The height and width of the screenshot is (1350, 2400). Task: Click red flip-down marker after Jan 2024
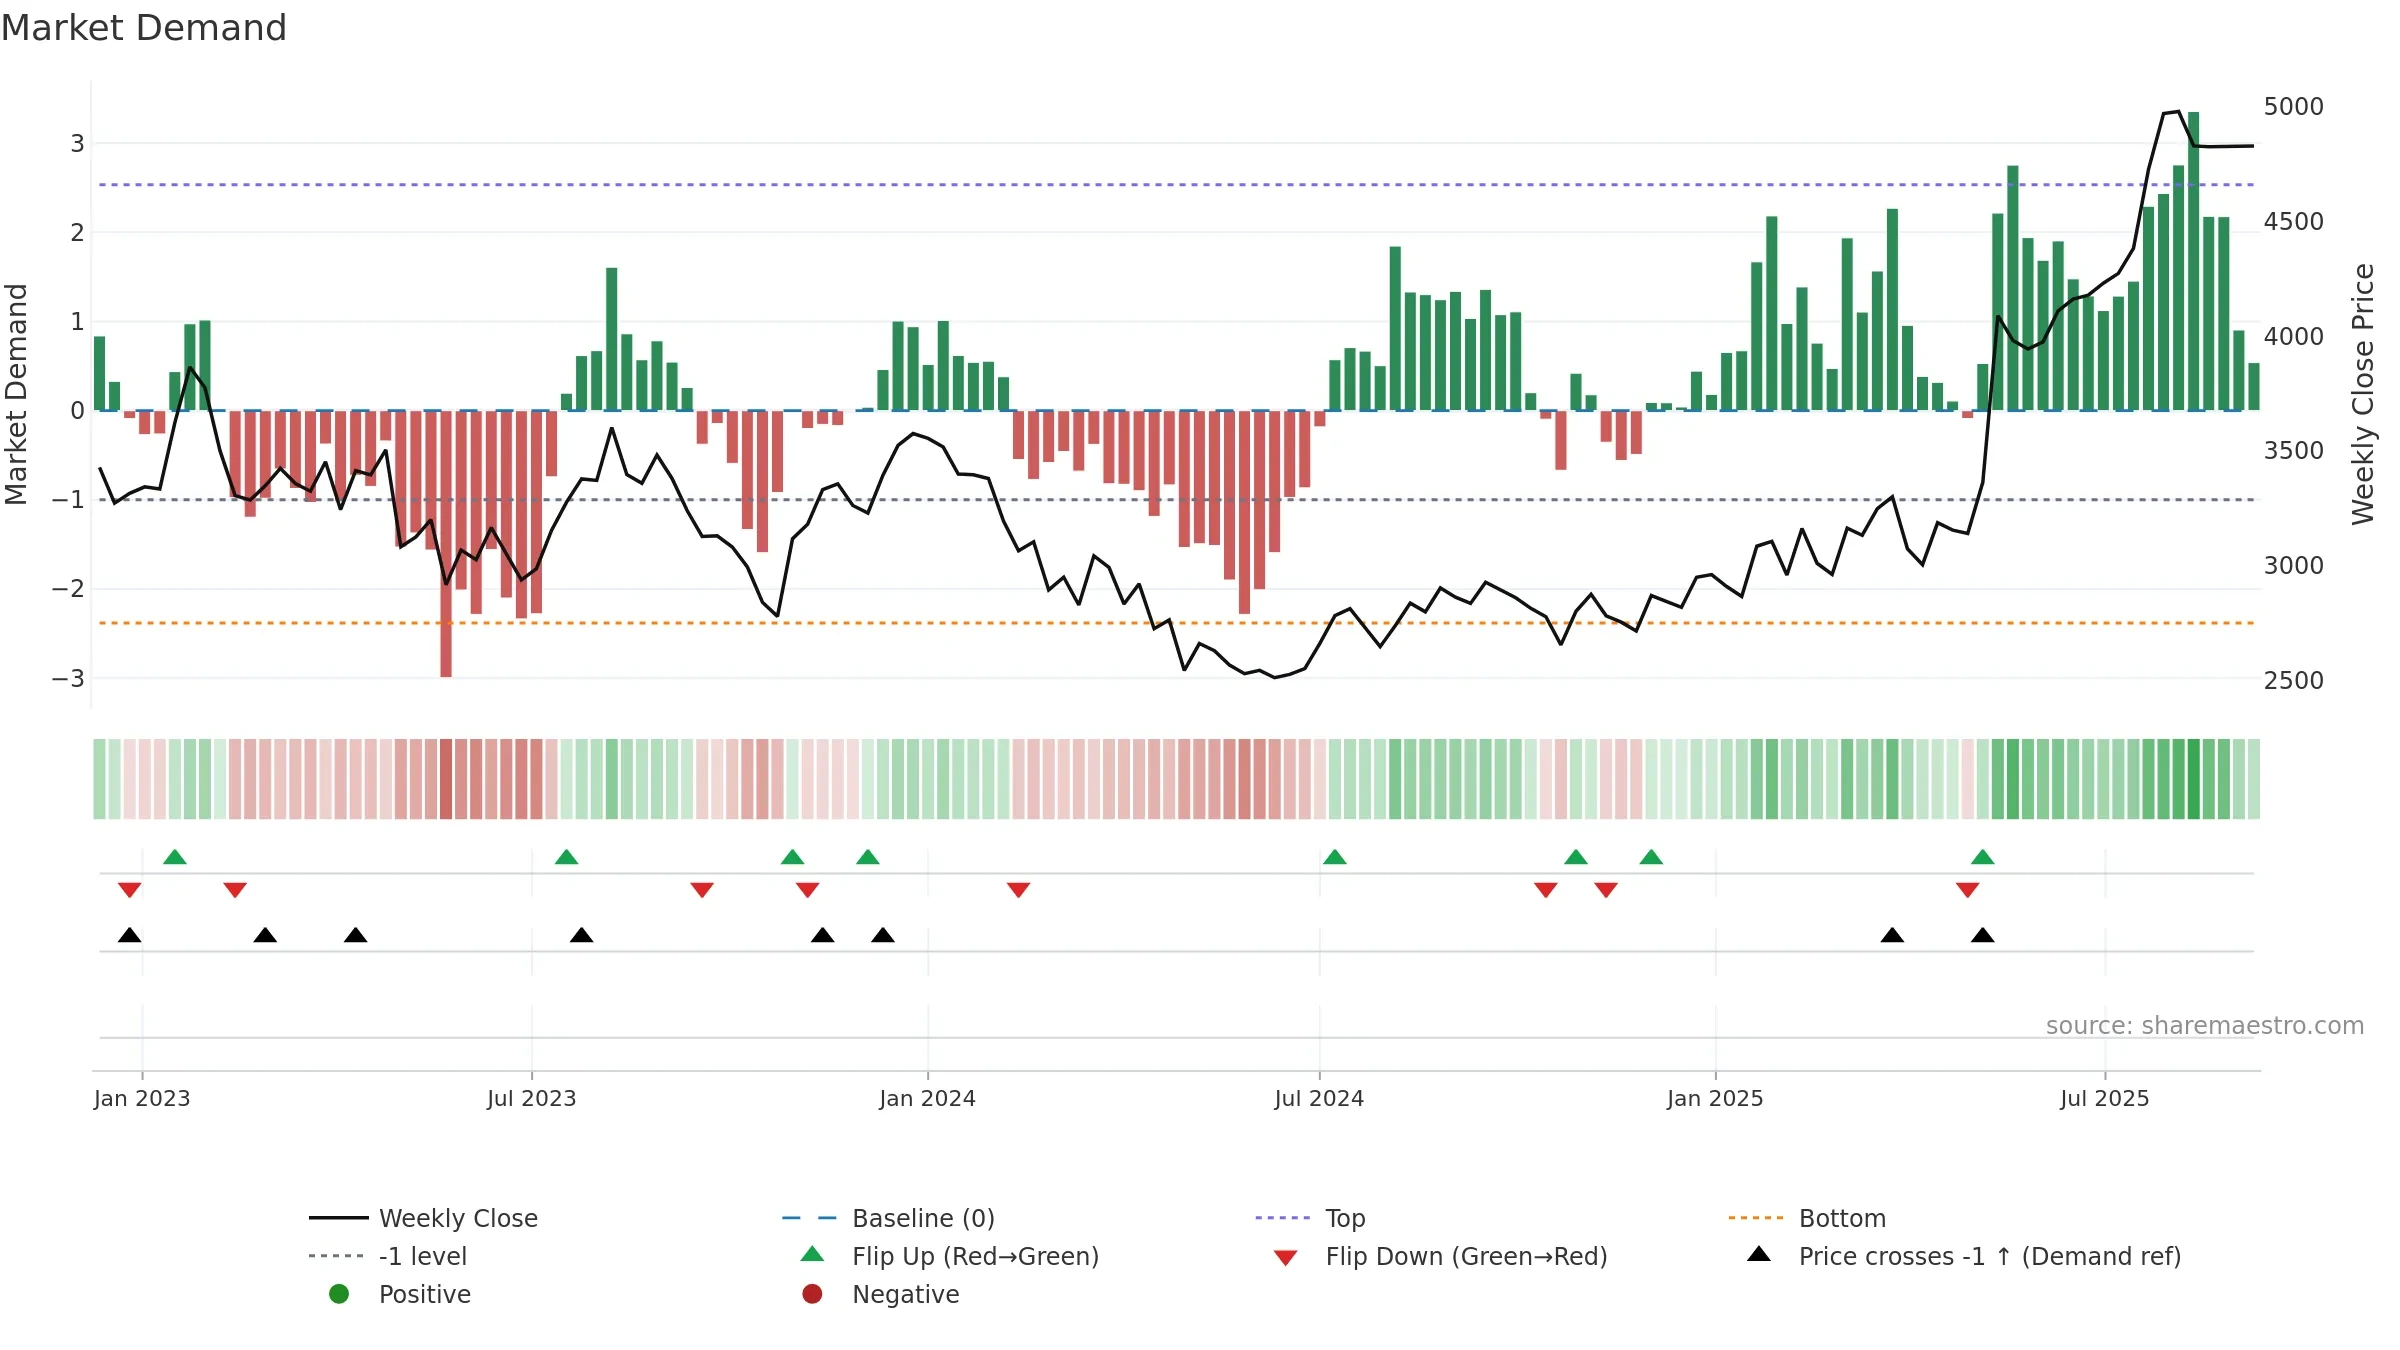(x=1019, y=890)
